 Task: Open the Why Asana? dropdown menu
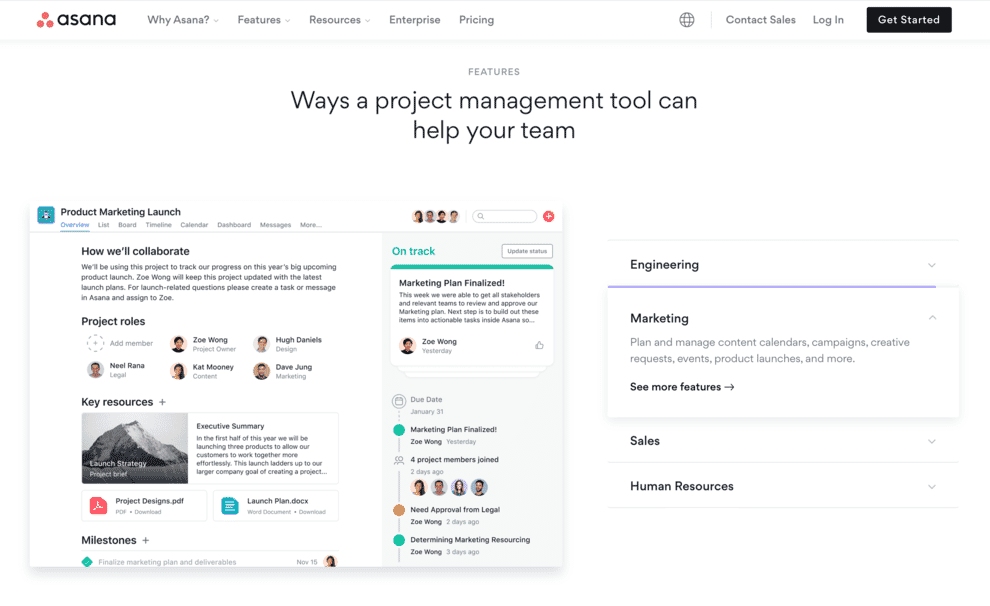(x=183, y=20)
